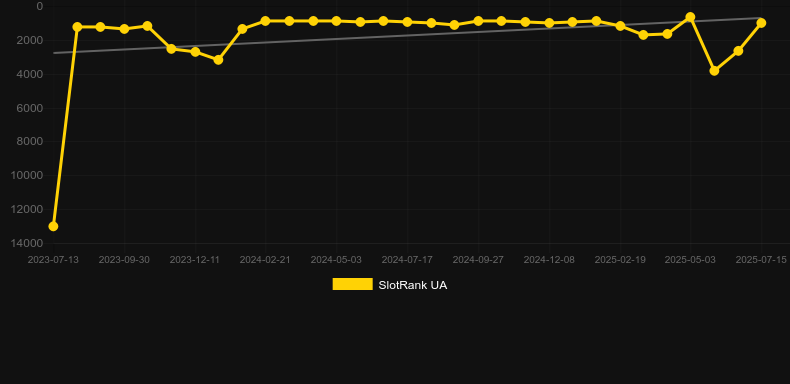
Task: Click the y-axis value 6000
Action: pos(30,108)
